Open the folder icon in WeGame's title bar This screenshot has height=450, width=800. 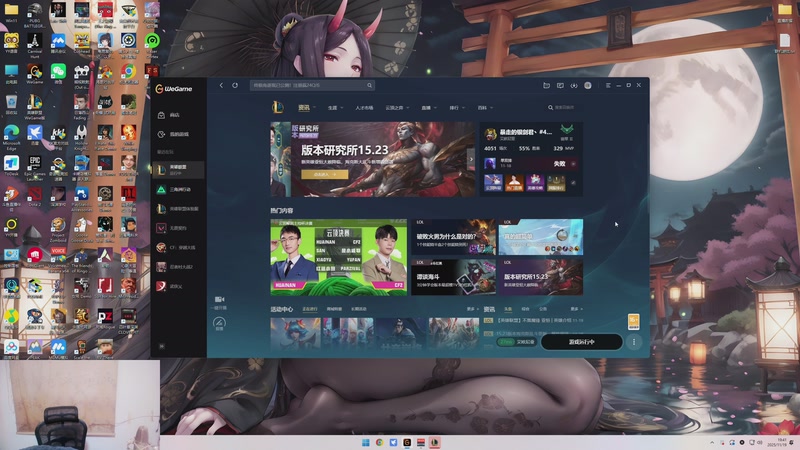click(546, 85)
